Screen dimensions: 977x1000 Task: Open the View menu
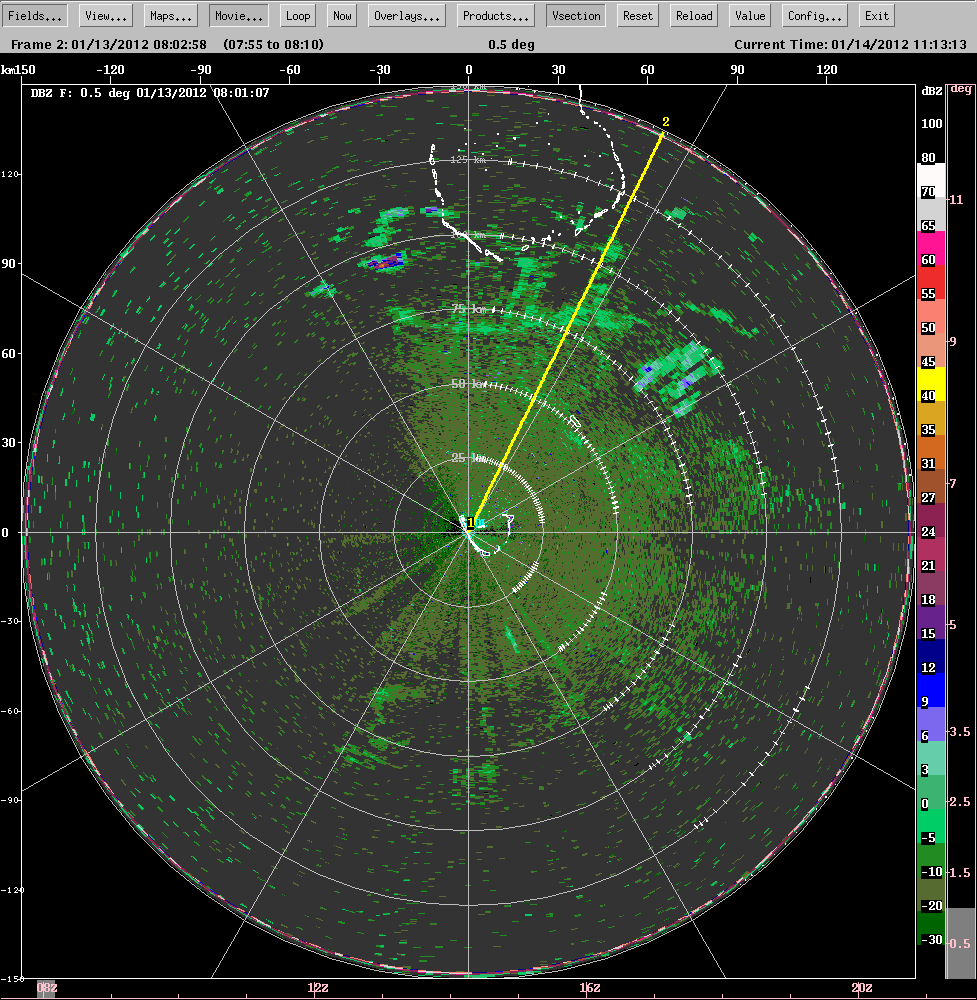pyautogui.click(x=104, y=15)
